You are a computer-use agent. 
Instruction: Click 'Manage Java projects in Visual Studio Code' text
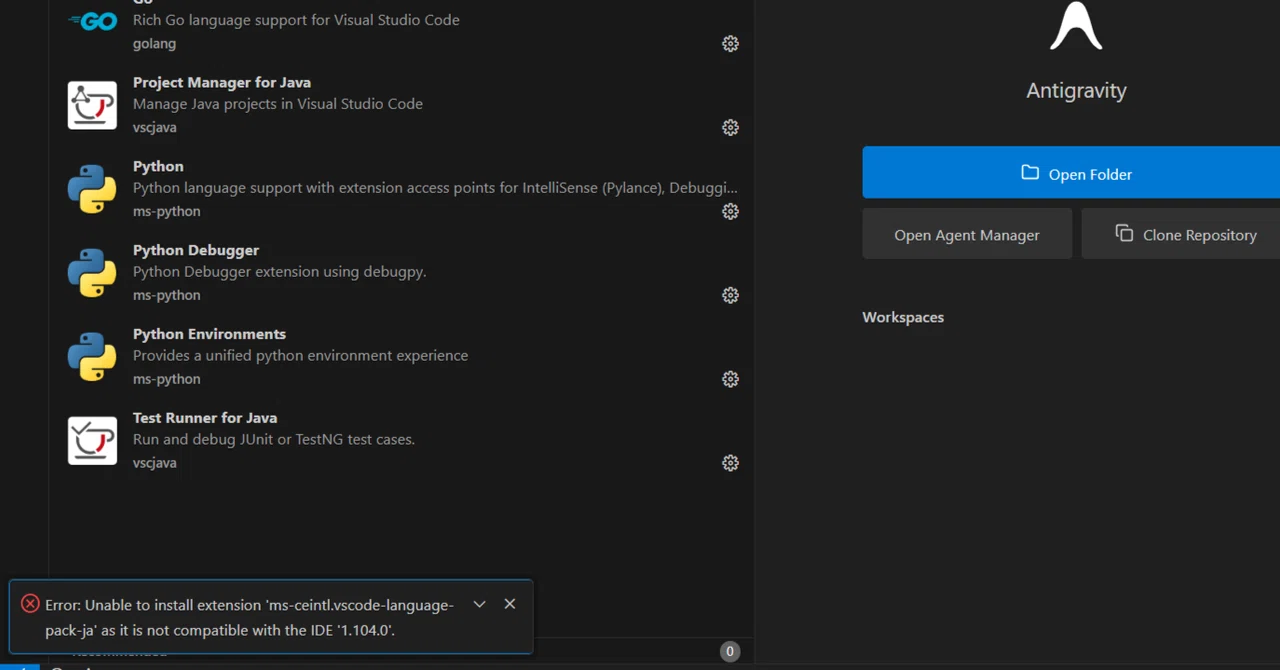click(x=278, y=104)
